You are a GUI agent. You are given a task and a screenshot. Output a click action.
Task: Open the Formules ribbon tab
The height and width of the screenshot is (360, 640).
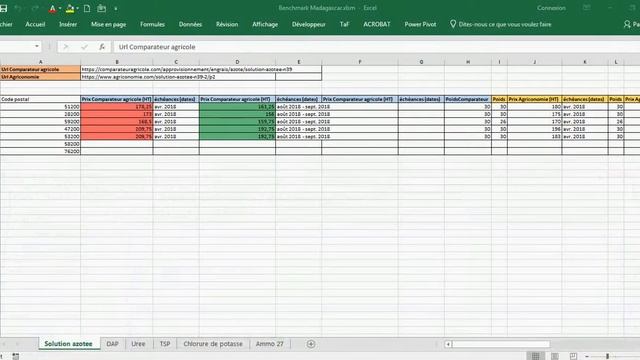(x=152, y=24)
